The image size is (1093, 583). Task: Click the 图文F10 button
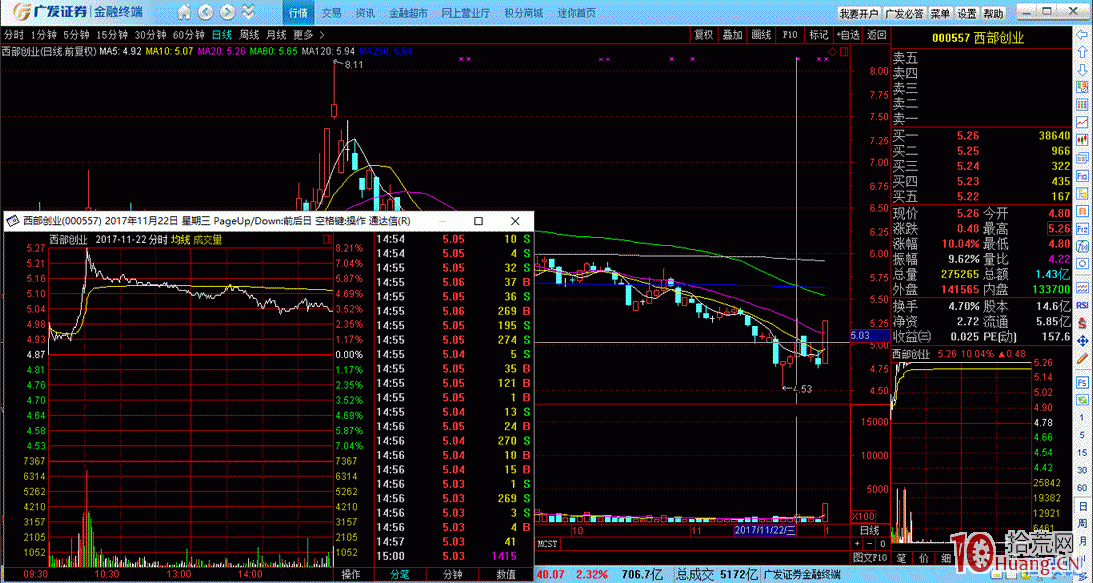pyautogui.click(x=871, y=557)
